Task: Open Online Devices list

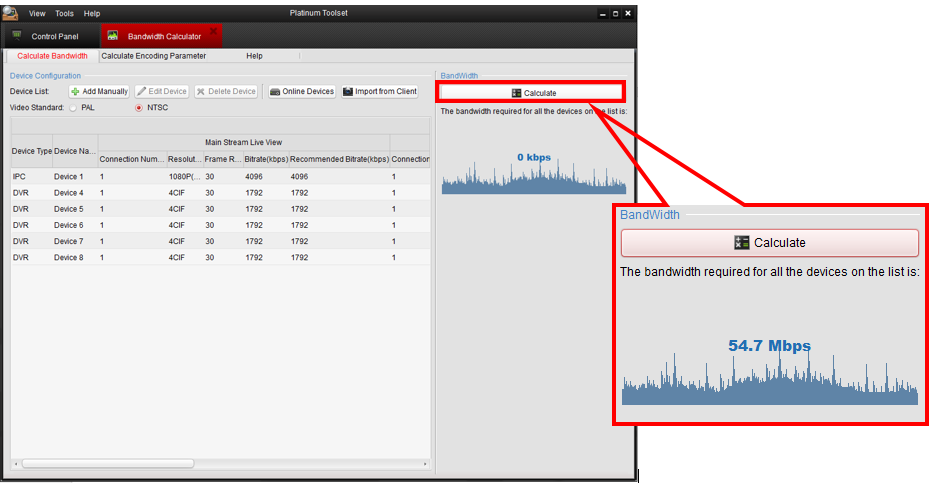Action: tap(302, 92)
